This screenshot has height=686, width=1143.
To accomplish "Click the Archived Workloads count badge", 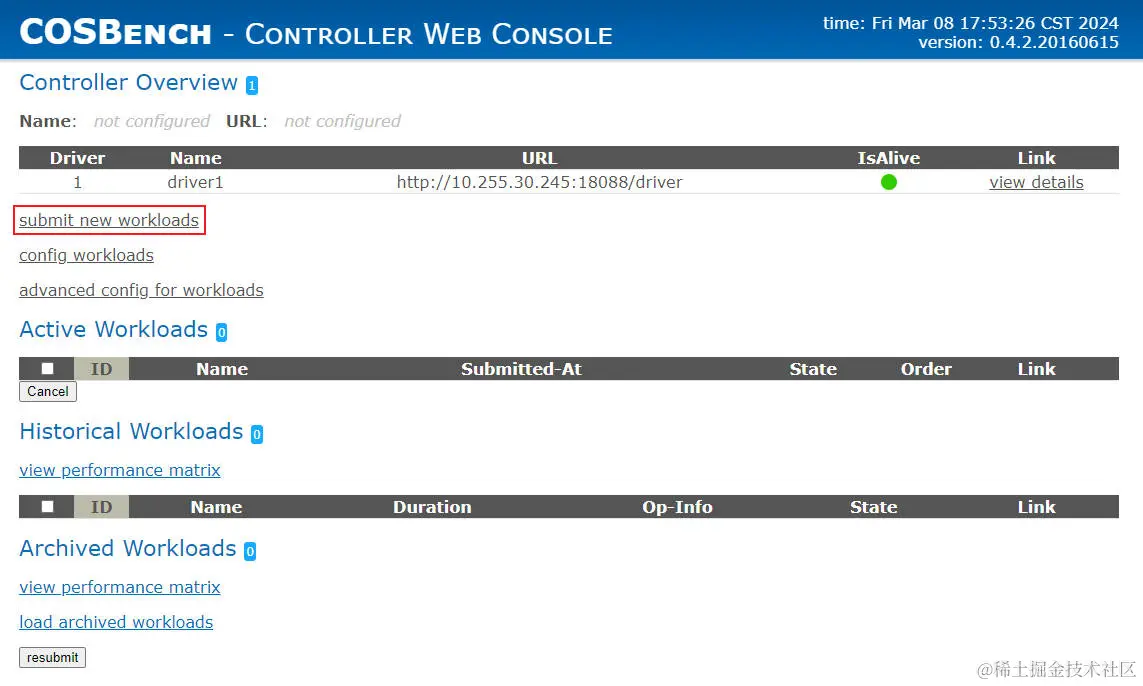I will point(250,551).
